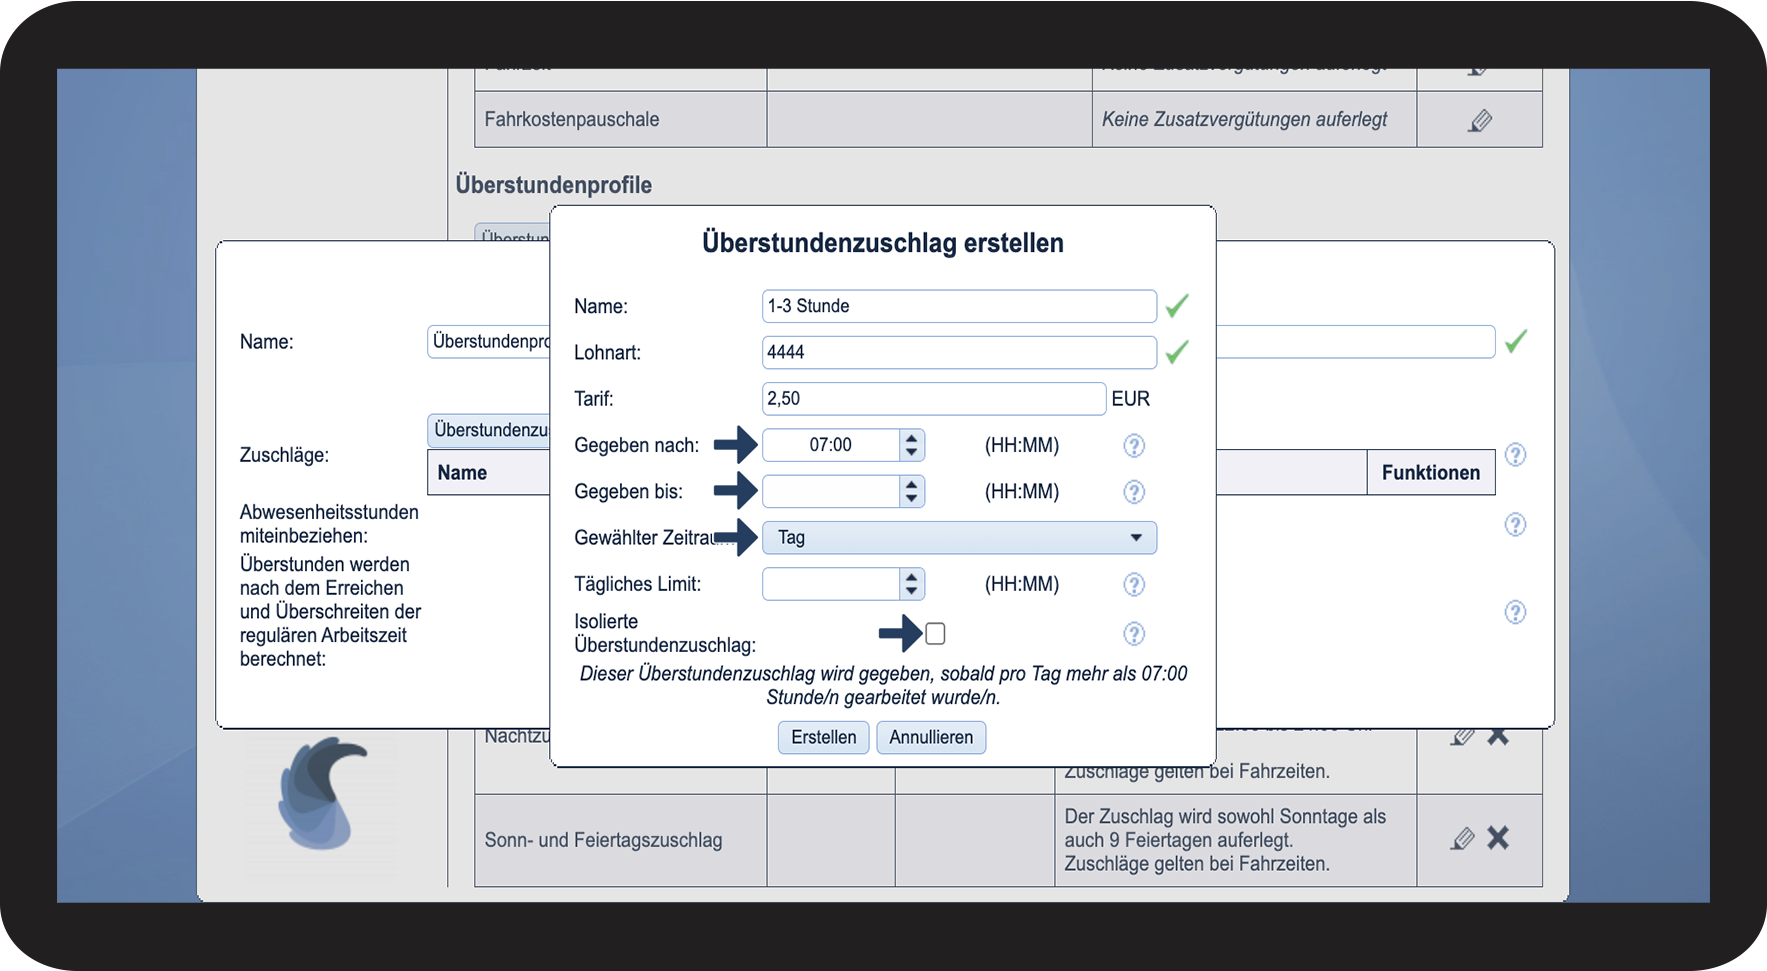The image size is (1767, 971).
Task: Click into the Name field containing 1-3 Stunde
Action: (x=959, y=306)
